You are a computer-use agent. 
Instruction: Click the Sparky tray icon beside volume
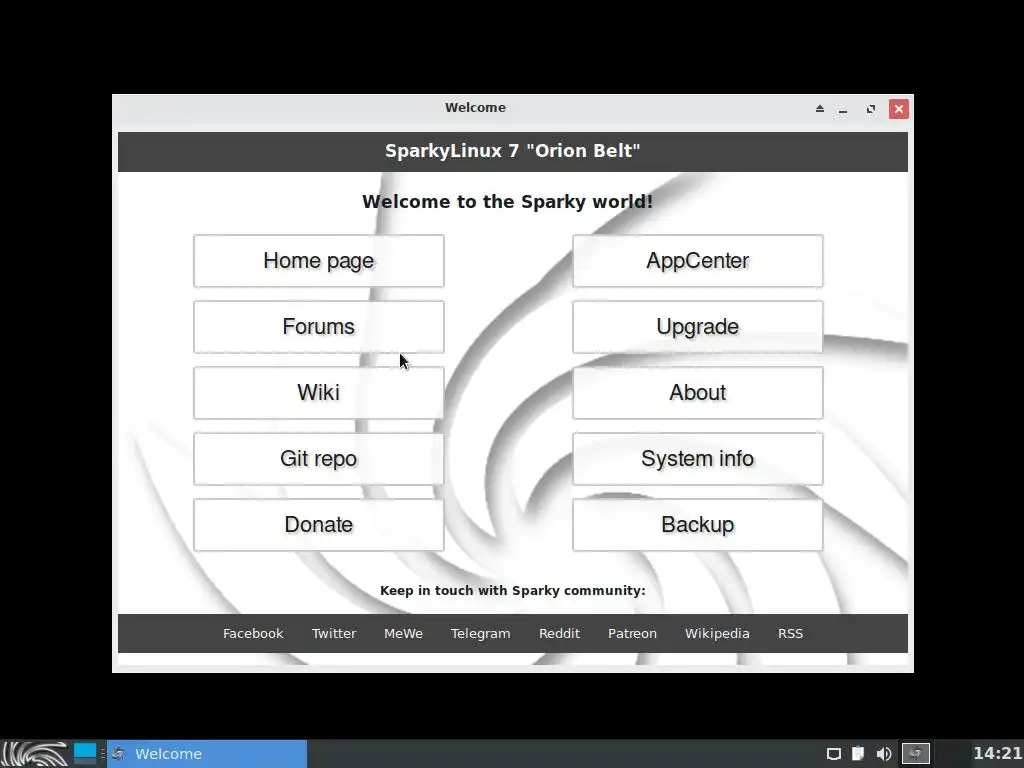(x=915, y=754)
